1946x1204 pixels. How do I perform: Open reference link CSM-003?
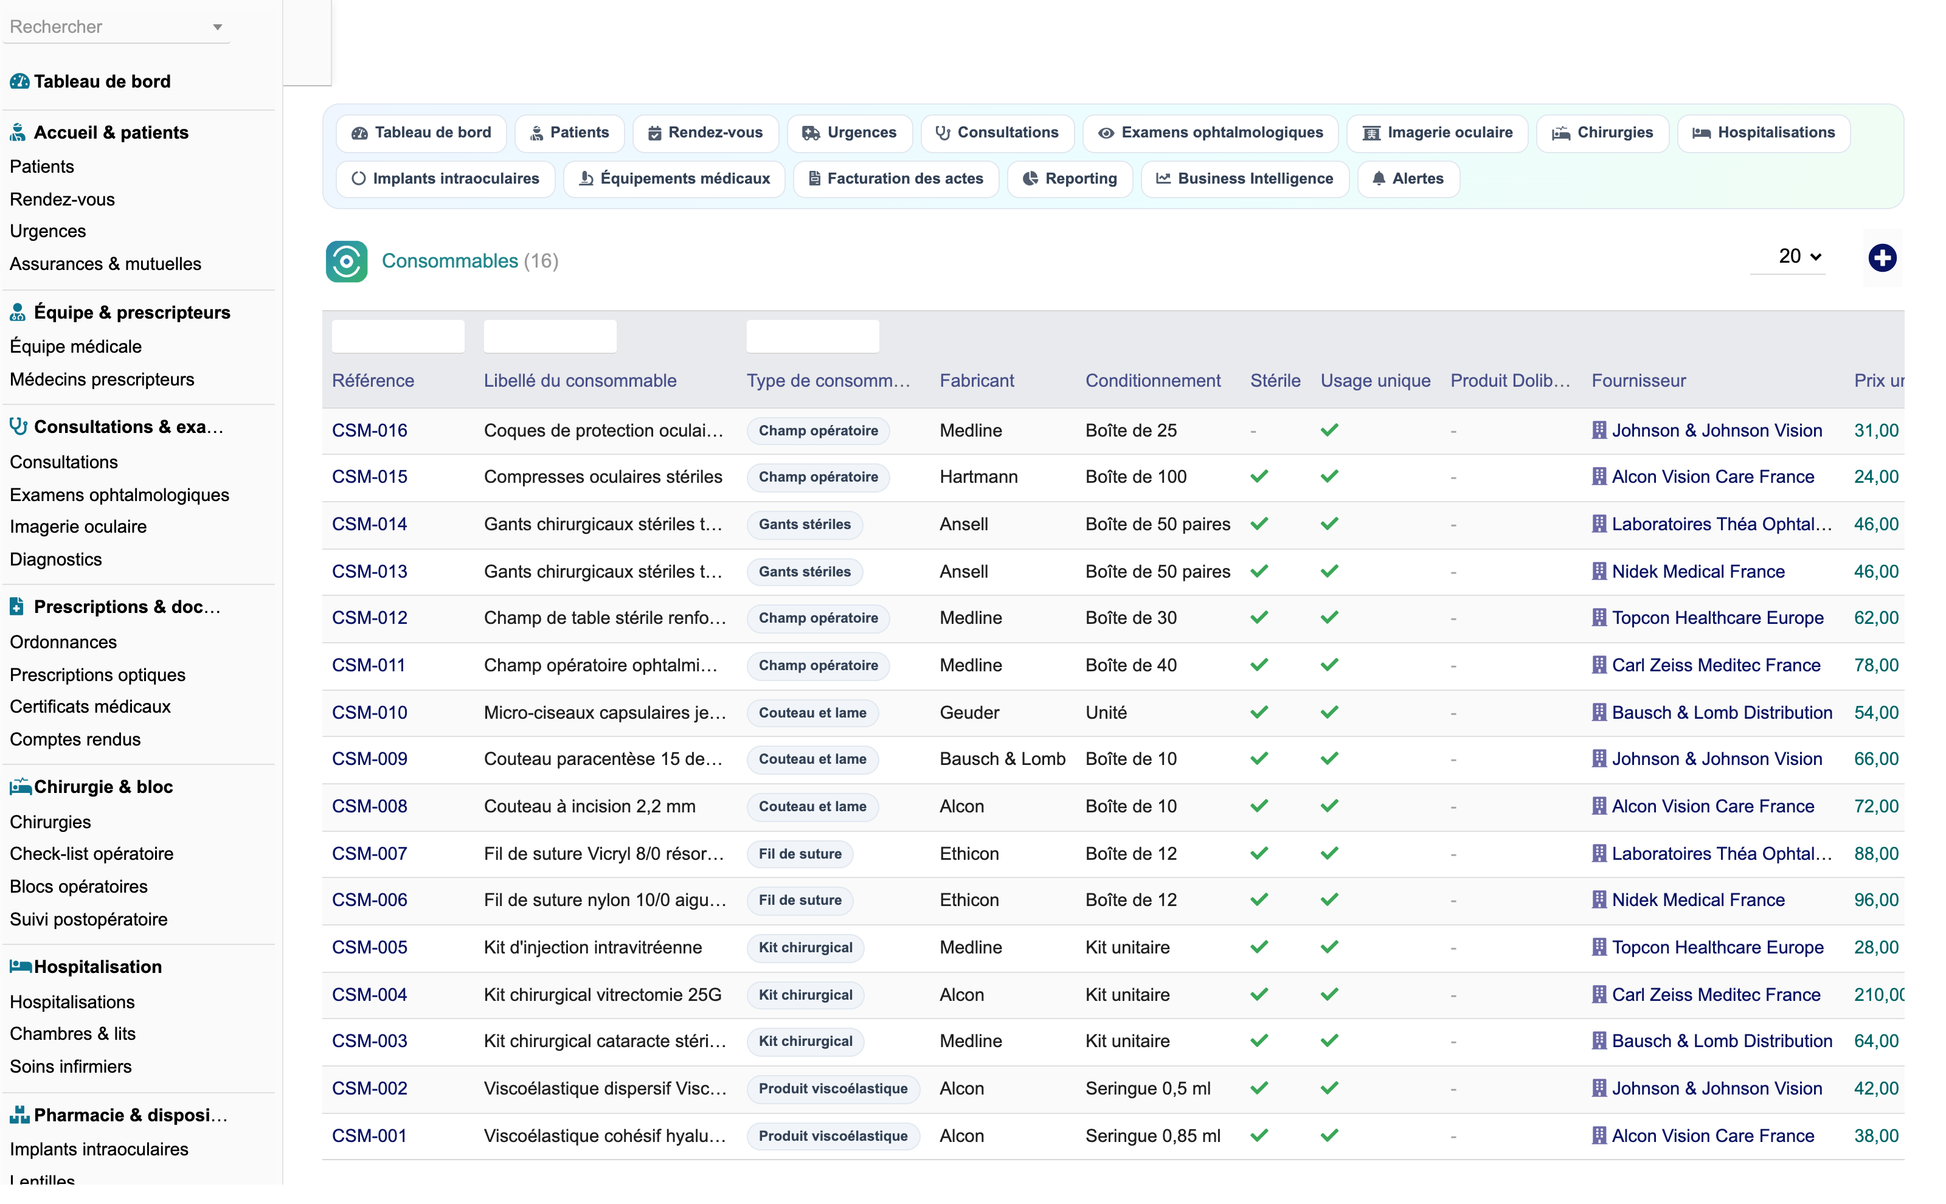pos(370,1040)
